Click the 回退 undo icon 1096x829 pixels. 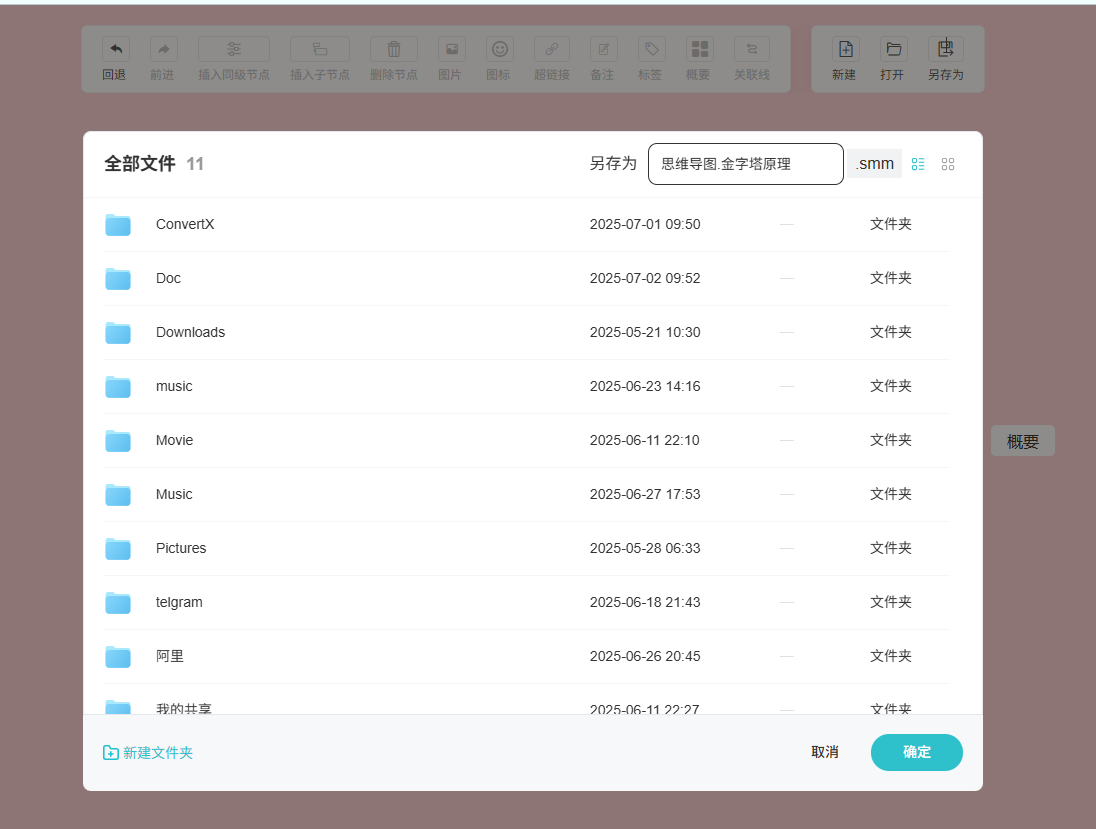[x=116, y=49]
